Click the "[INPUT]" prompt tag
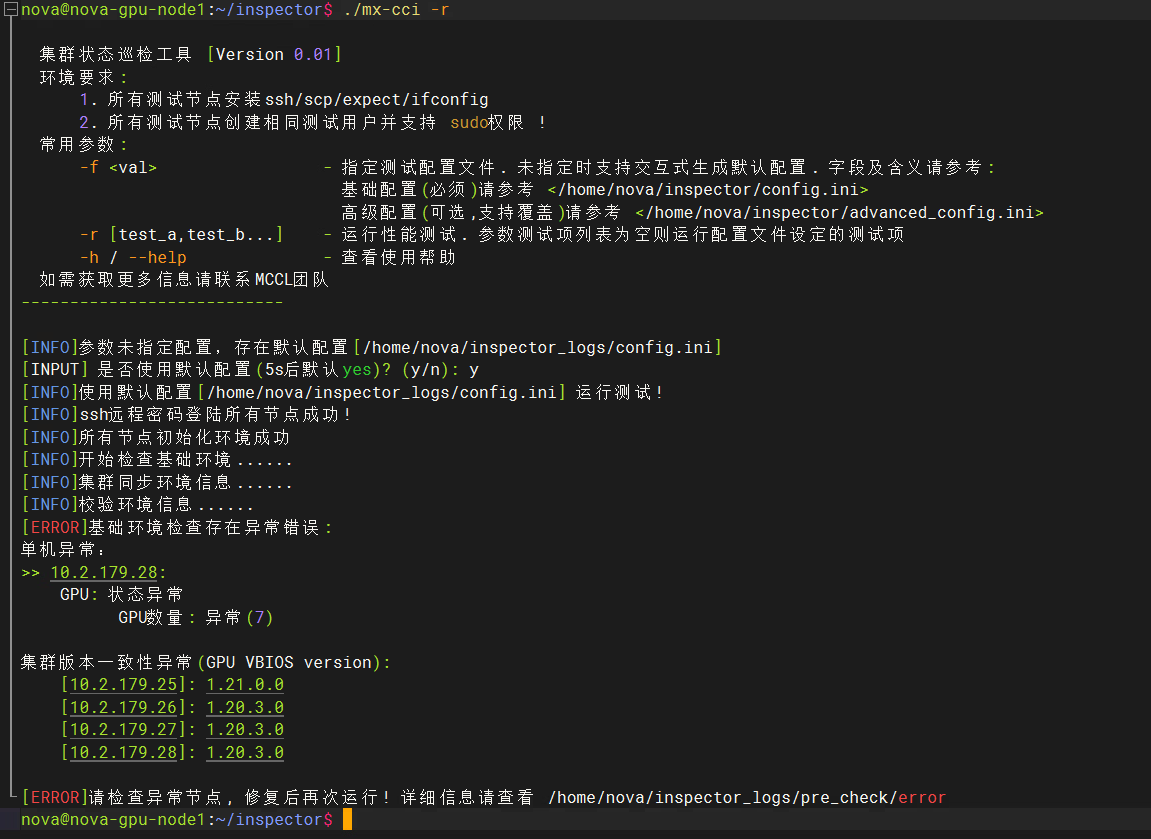Screen dimensions: 1151x839 point(55,370)
